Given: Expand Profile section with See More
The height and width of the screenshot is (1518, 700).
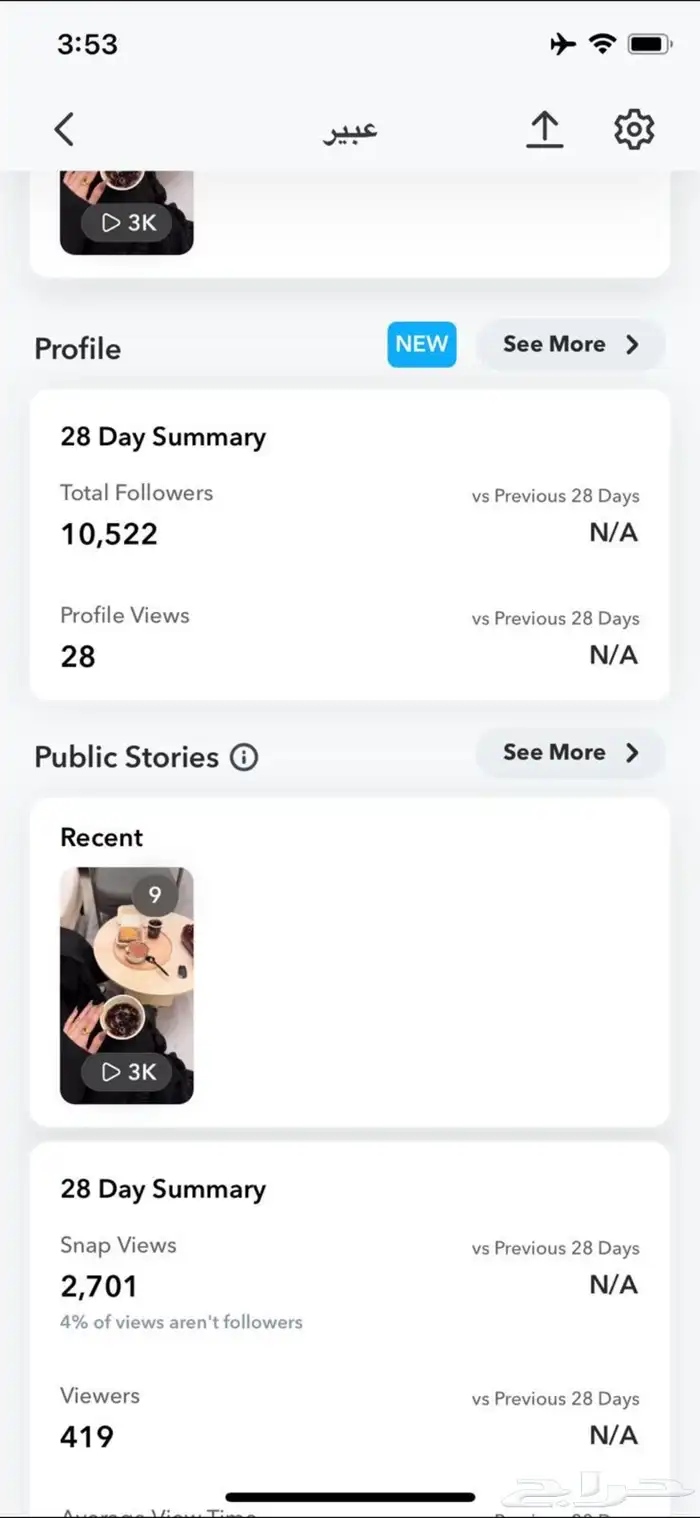Looking at the screenshot, I should 570,344.
